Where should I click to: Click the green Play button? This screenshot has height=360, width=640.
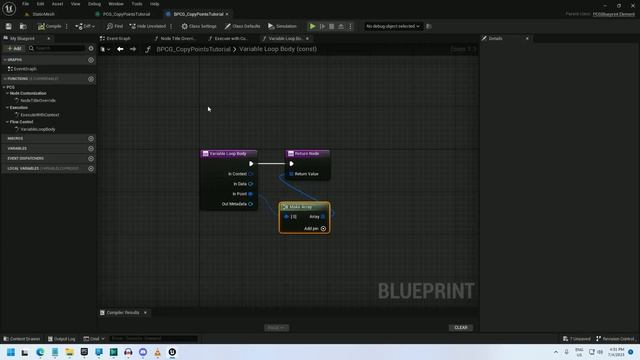point(313,26)
